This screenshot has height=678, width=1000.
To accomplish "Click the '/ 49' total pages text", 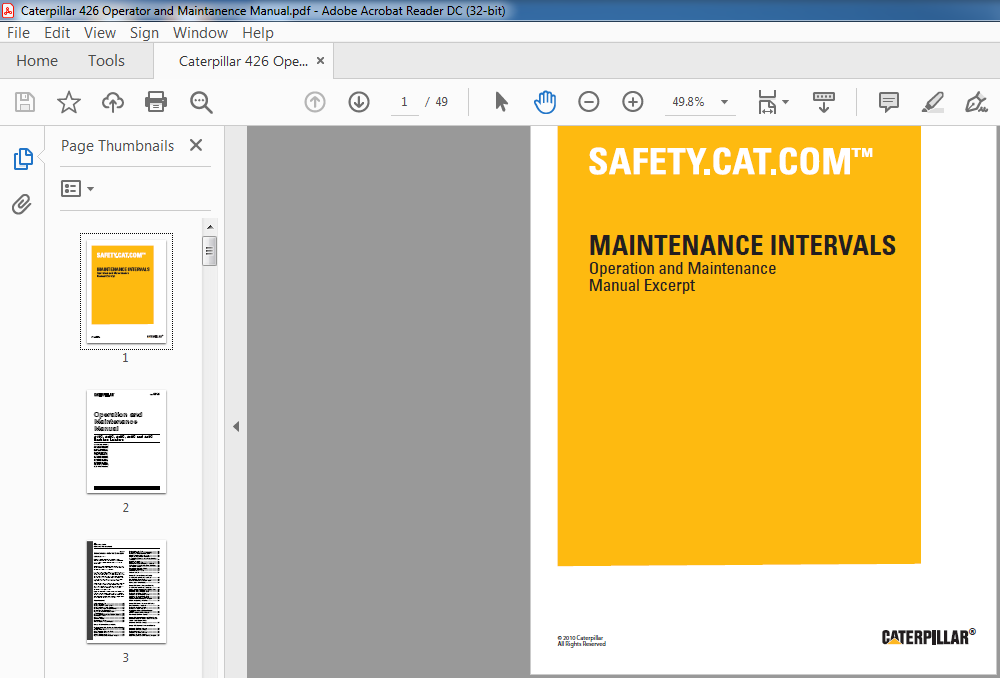I will tap(437, 102).
